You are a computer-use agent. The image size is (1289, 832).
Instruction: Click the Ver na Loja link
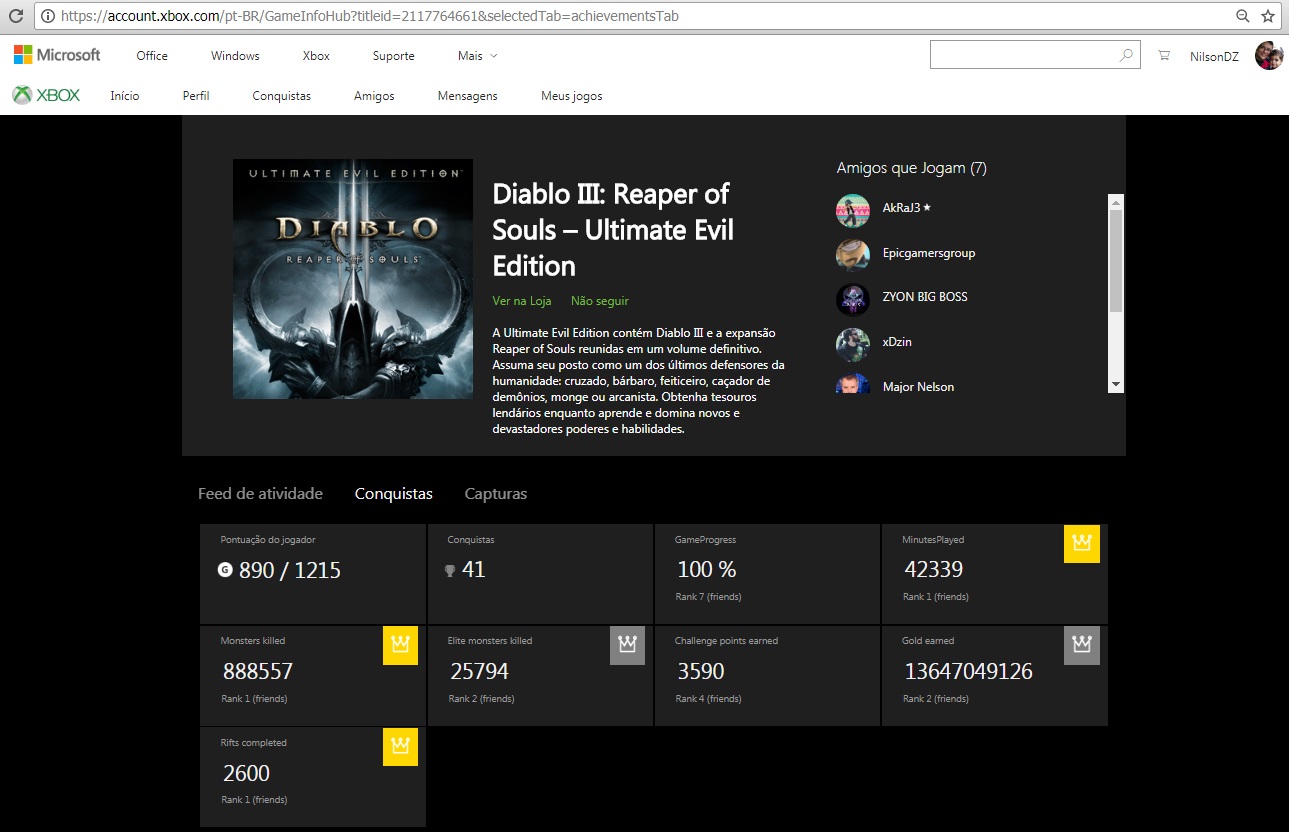coord(521,300)
